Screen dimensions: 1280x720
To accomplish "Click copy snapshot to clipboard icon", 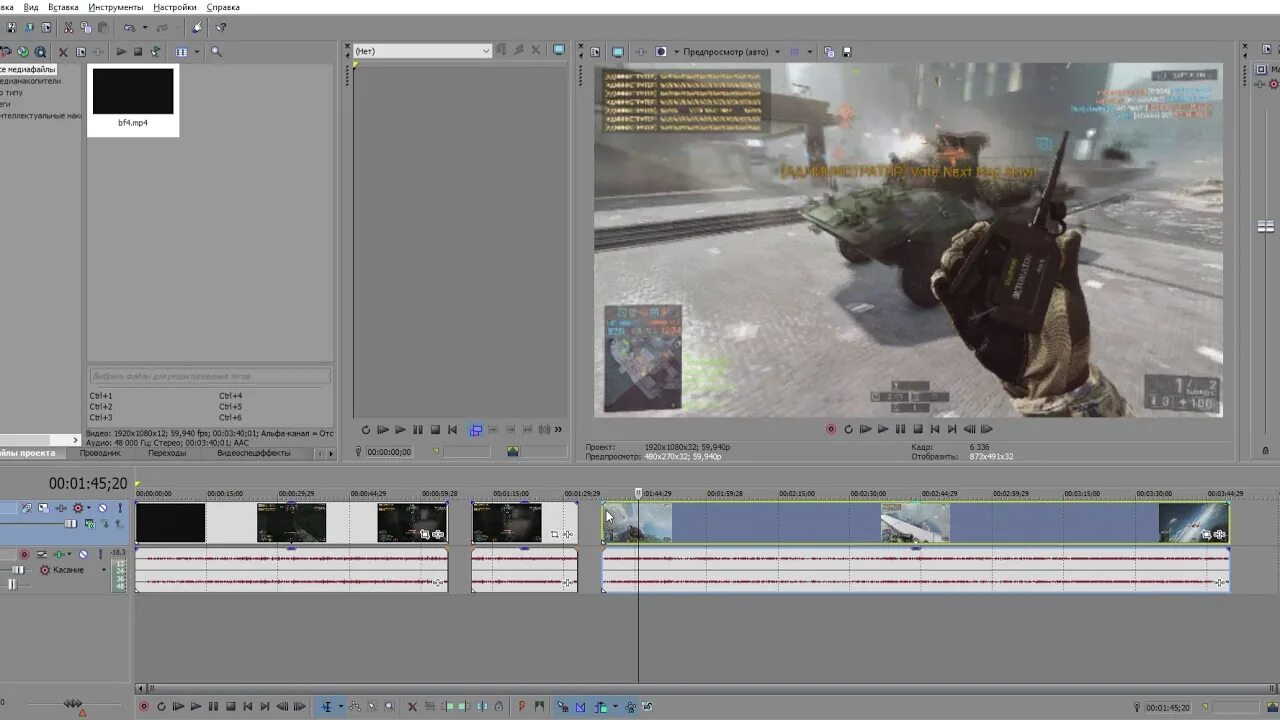I will click(829, 51).
